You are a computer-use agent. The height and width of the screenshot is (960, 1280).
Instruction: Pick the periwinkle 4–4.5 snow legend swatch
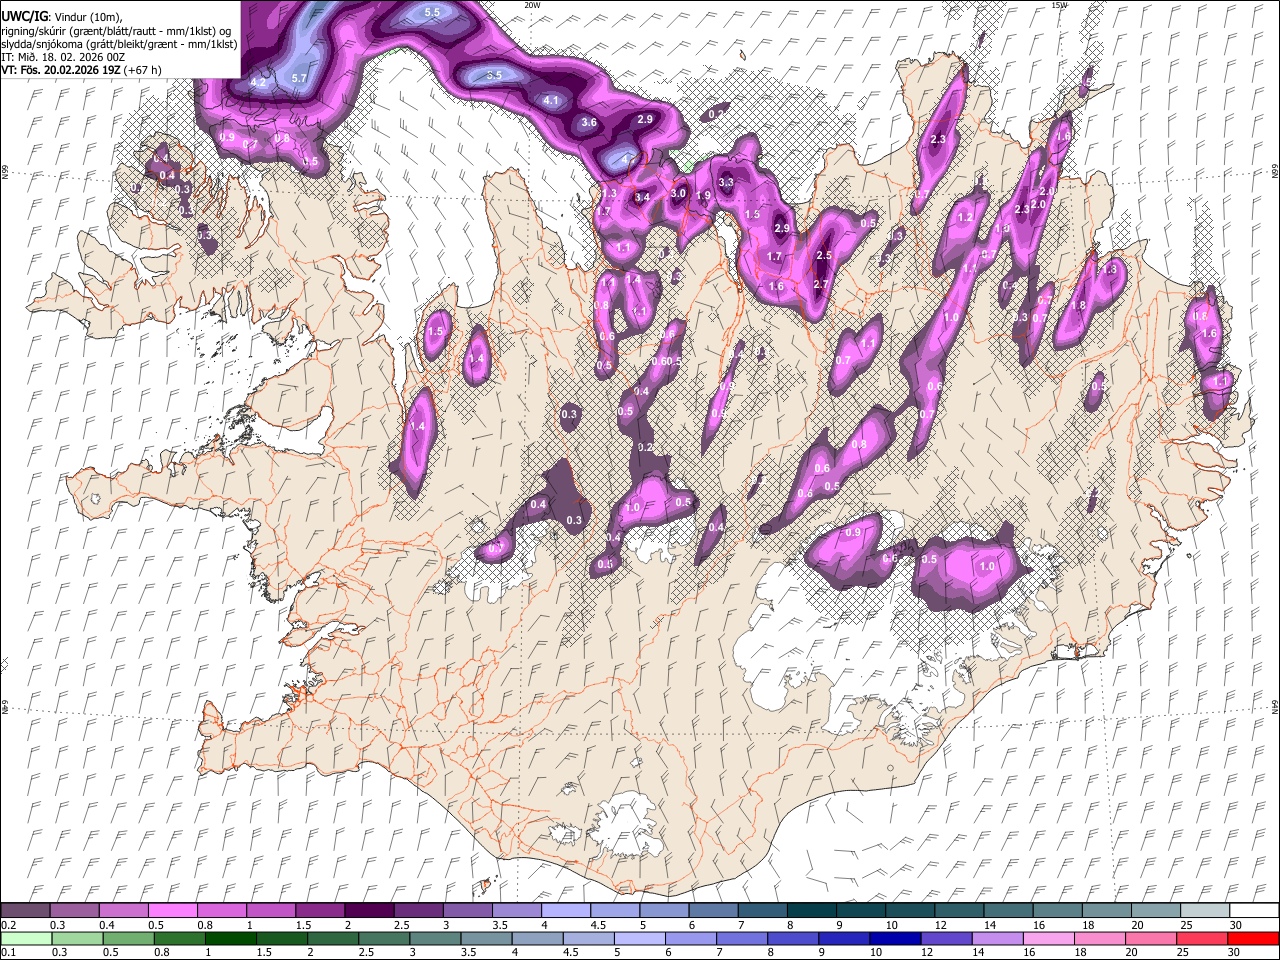tap(566, 910)
